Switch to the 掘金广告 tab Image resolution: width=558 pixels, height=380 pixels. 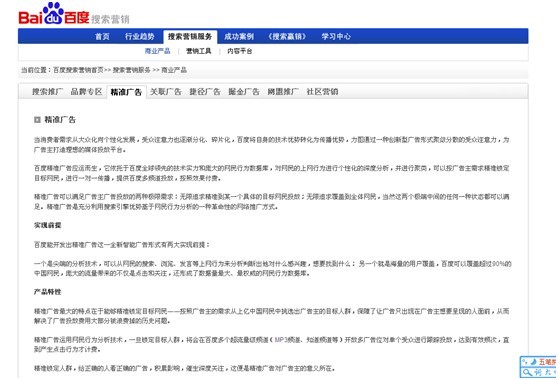point(244,92)
